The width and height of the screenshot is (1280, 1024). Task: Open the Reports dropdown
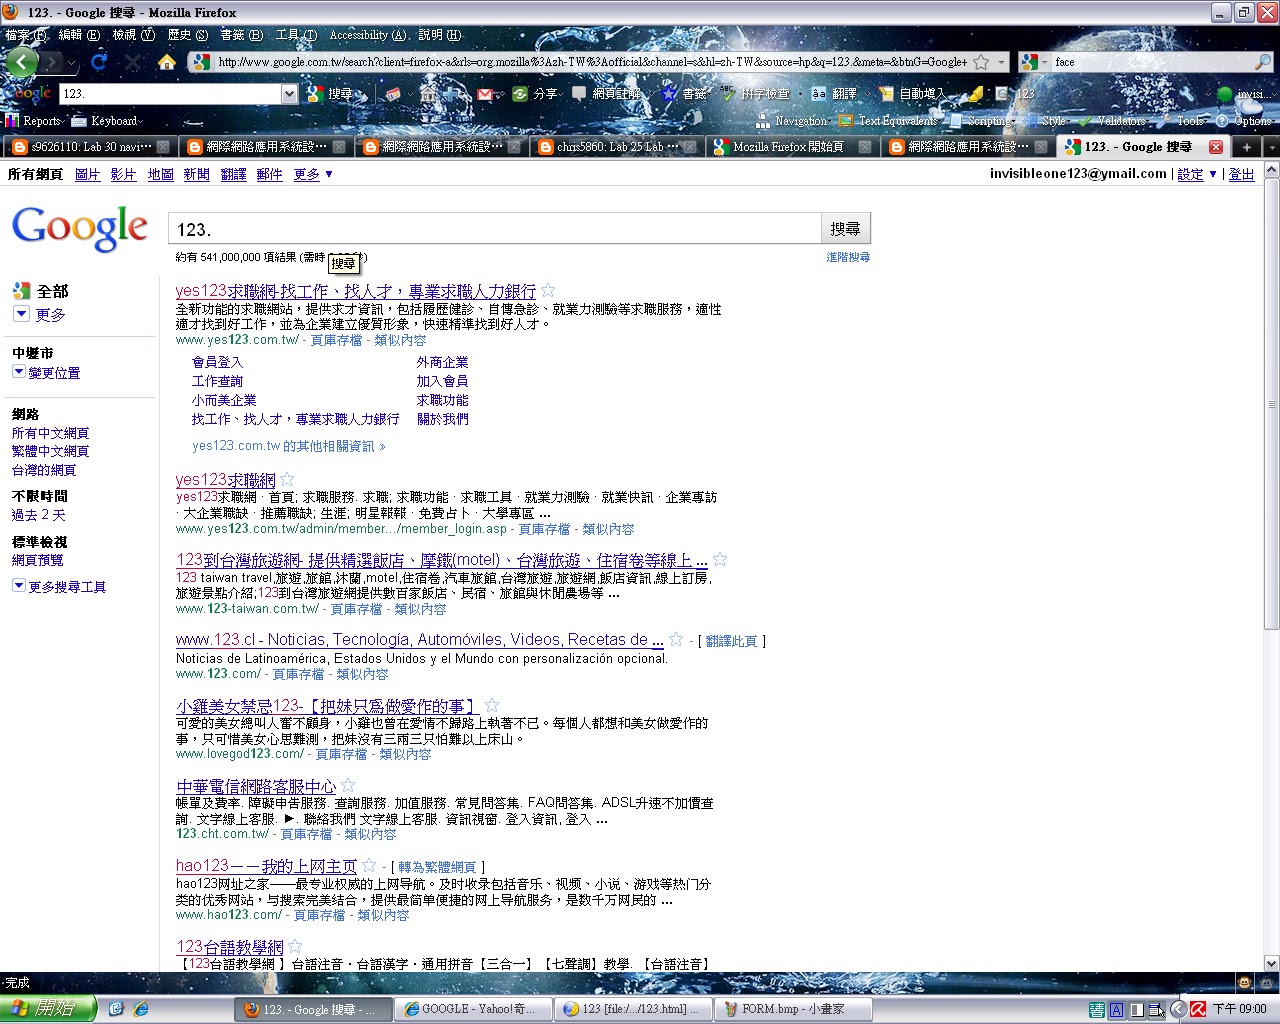36,121
